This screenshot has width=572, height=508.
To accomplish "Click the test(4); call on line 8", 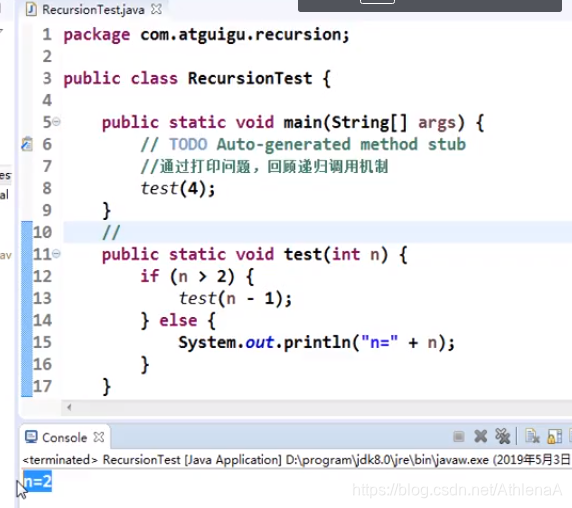I will click(x=178, y=189).
